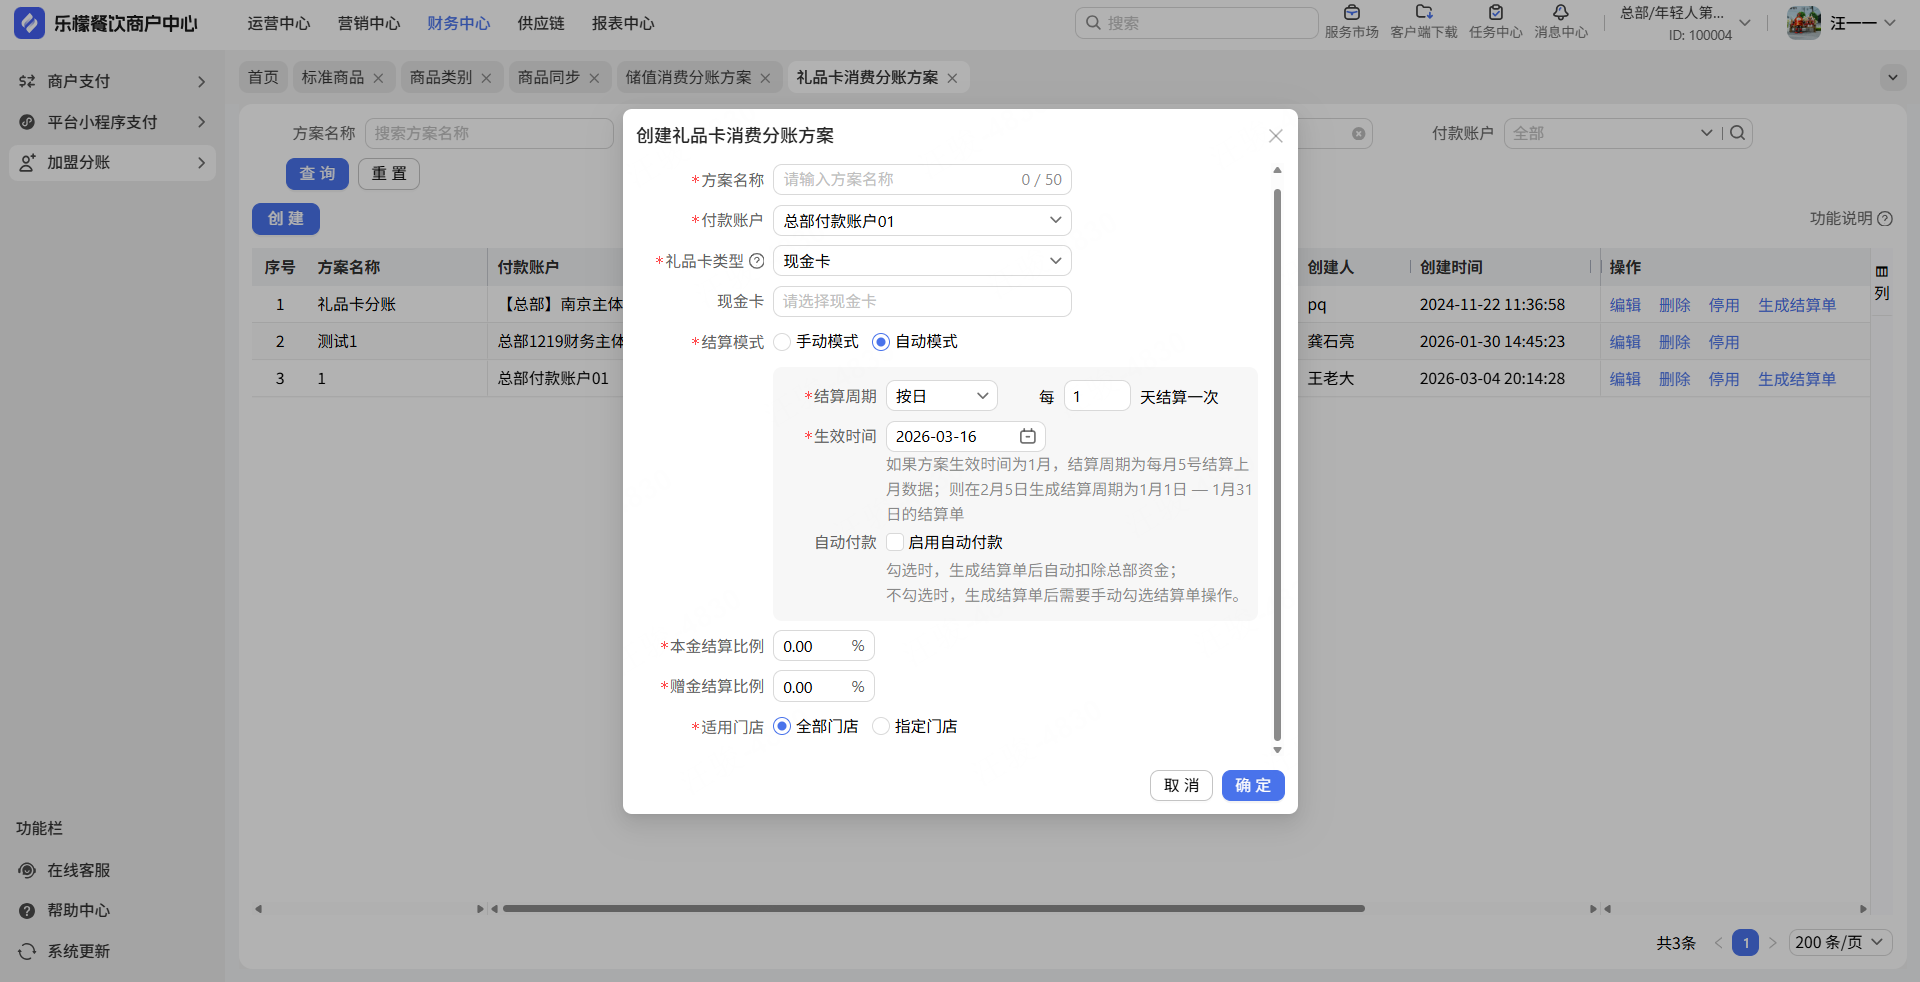The width and height of the screenshot is (1920, 982).
Task: Click the 确定 confirm button
Action: click(1252, 785)
